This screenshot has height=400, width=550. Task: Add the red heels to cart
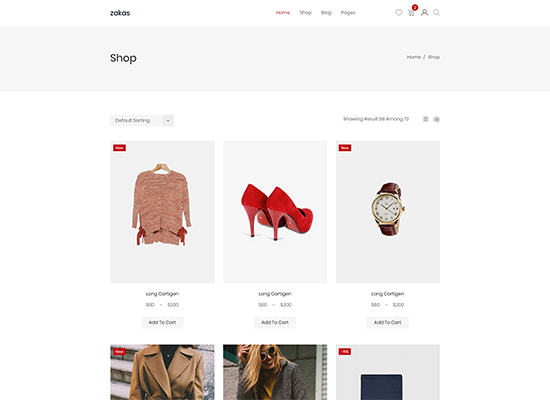[275, 322]
